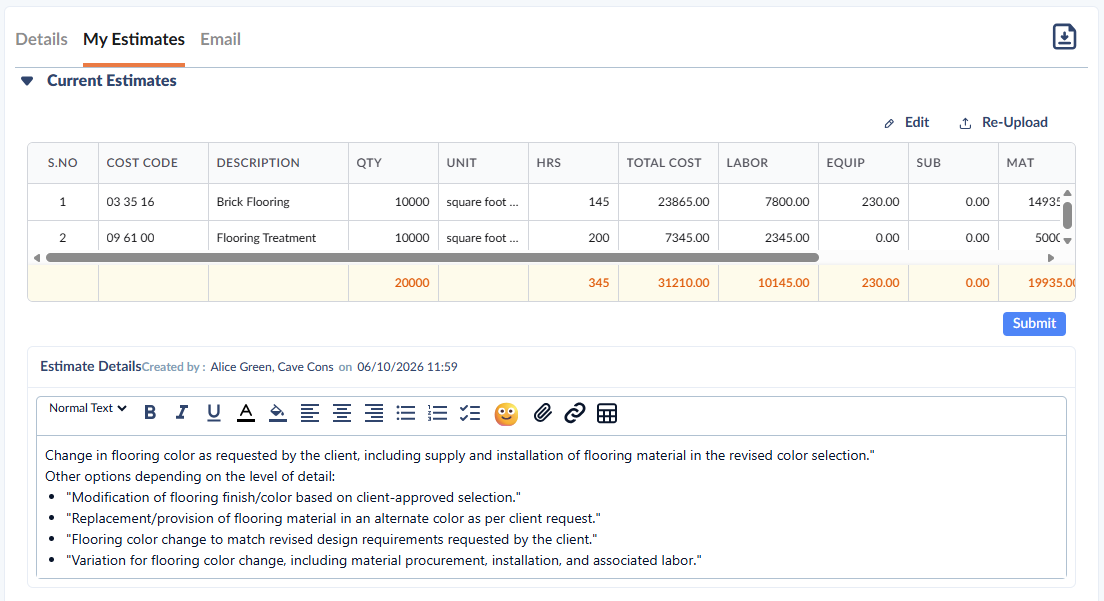Toggle bold formatting in editor

point(150,413)
